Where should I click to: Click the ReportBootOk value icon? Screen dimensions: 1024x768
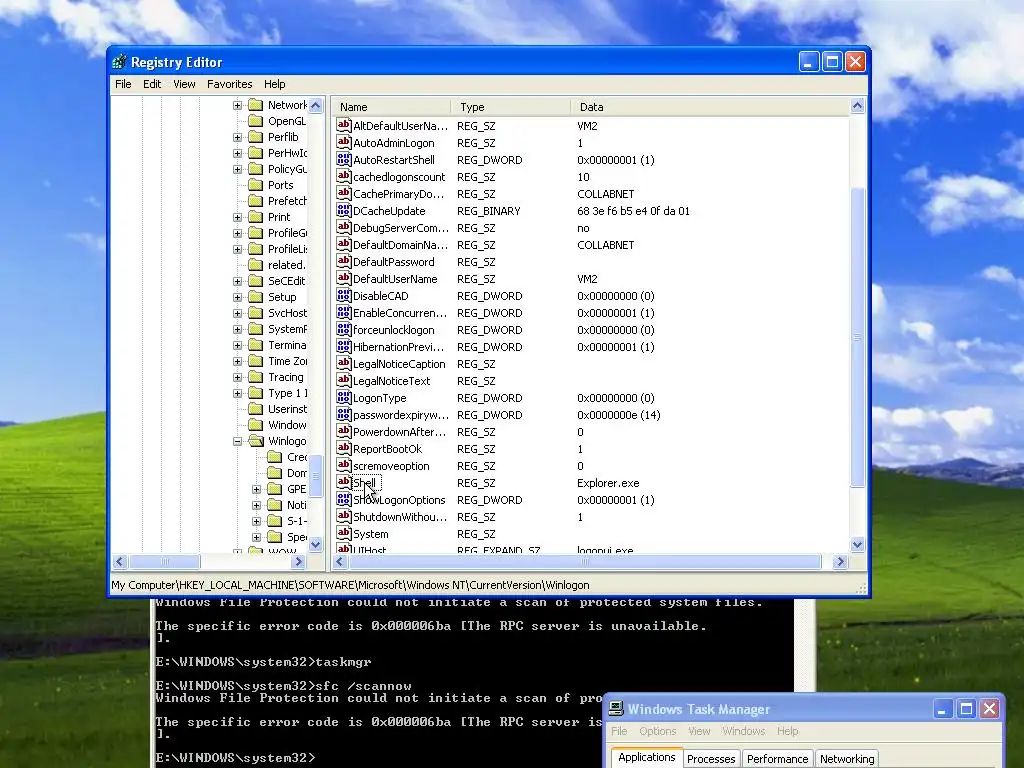pos(344,448)
